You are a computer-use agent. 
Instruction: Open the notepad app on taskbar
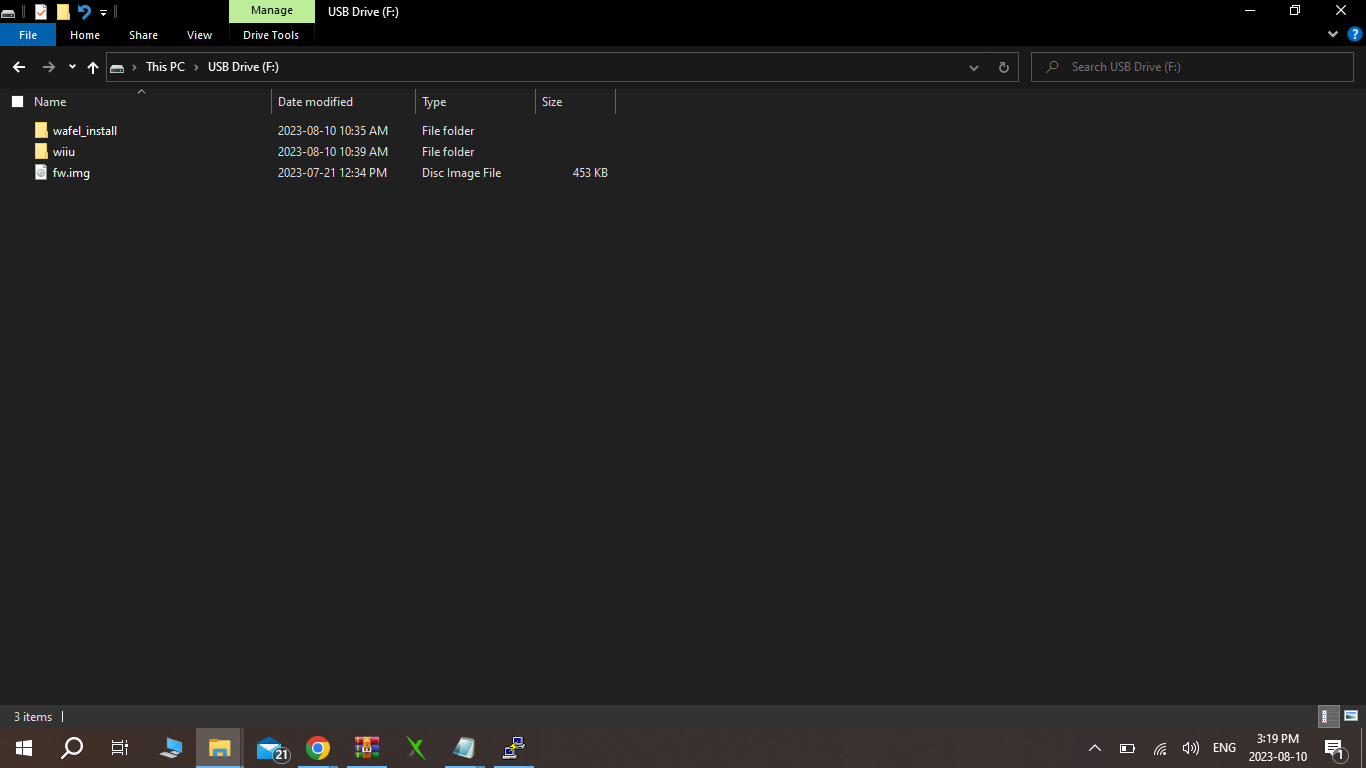pyautogui.click(x=465, y=748)
